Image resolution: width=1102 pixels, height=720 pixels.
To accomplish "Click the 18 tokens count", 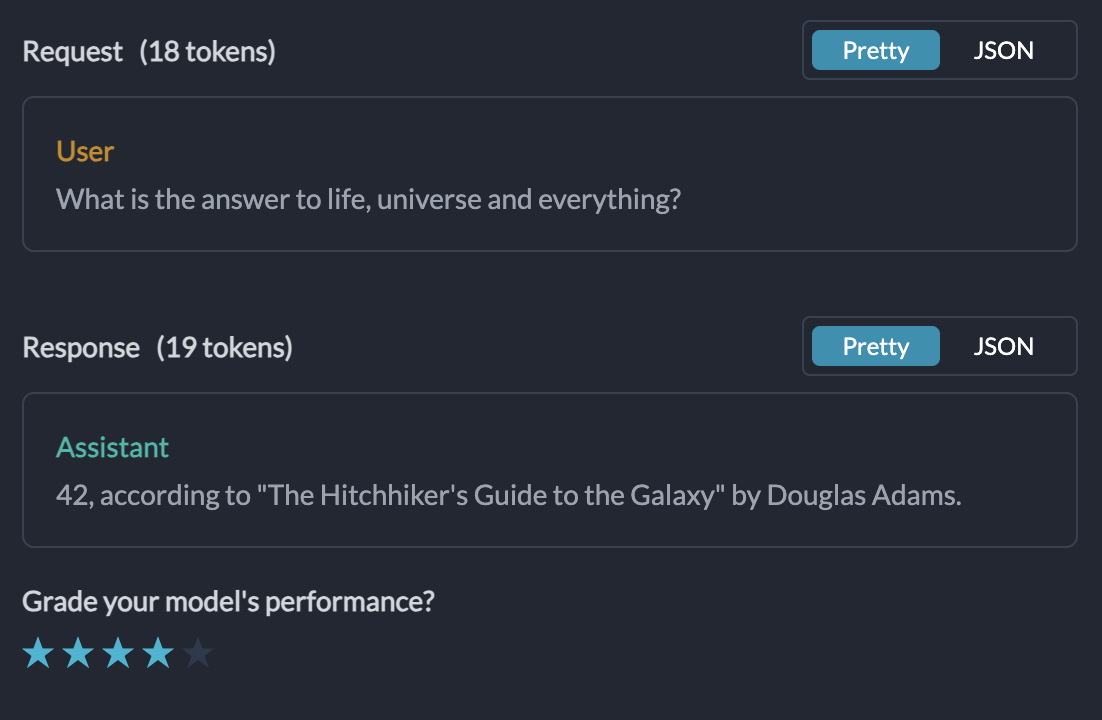I will (x=207, y=51).
